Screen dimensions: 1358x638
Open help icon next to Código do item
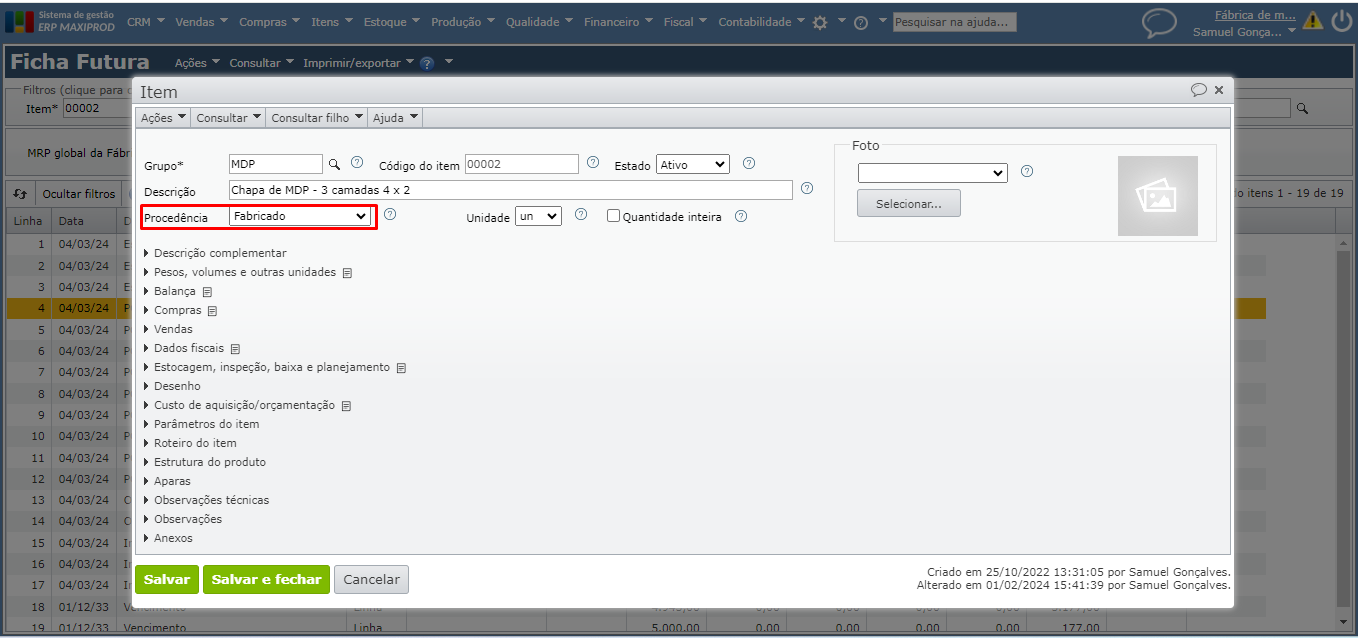click(593, 163)
